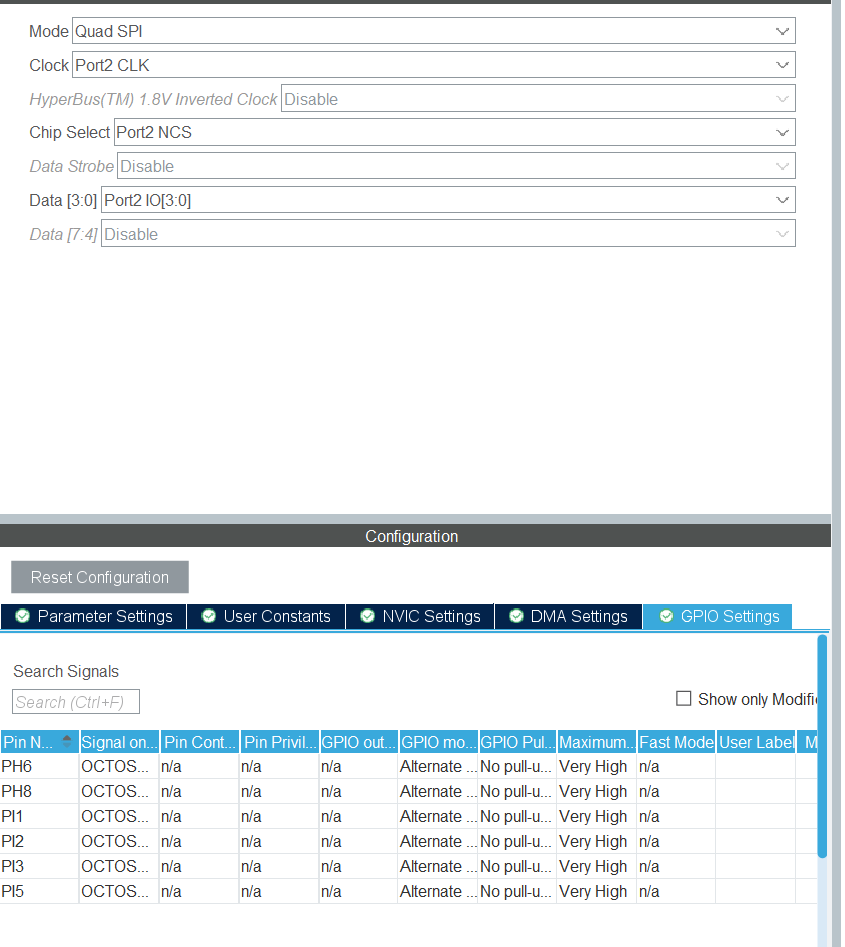Click the Search Signals input field
845x947 pixels.
coord(74,701)
